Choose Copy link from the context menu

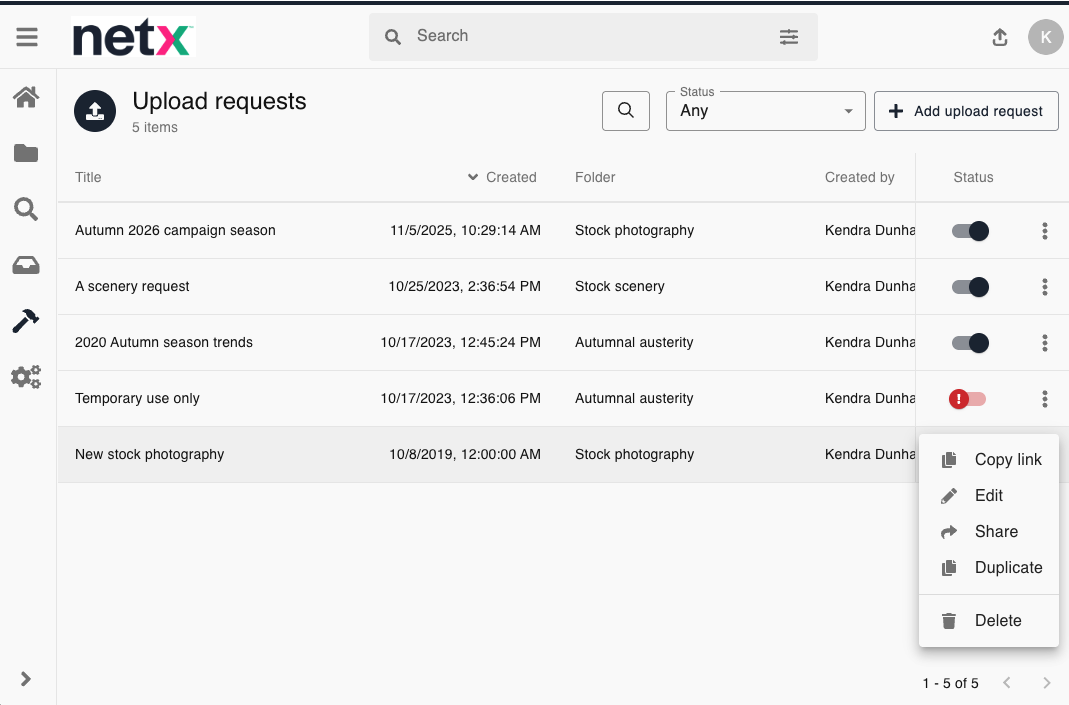tap(1007, 460)
